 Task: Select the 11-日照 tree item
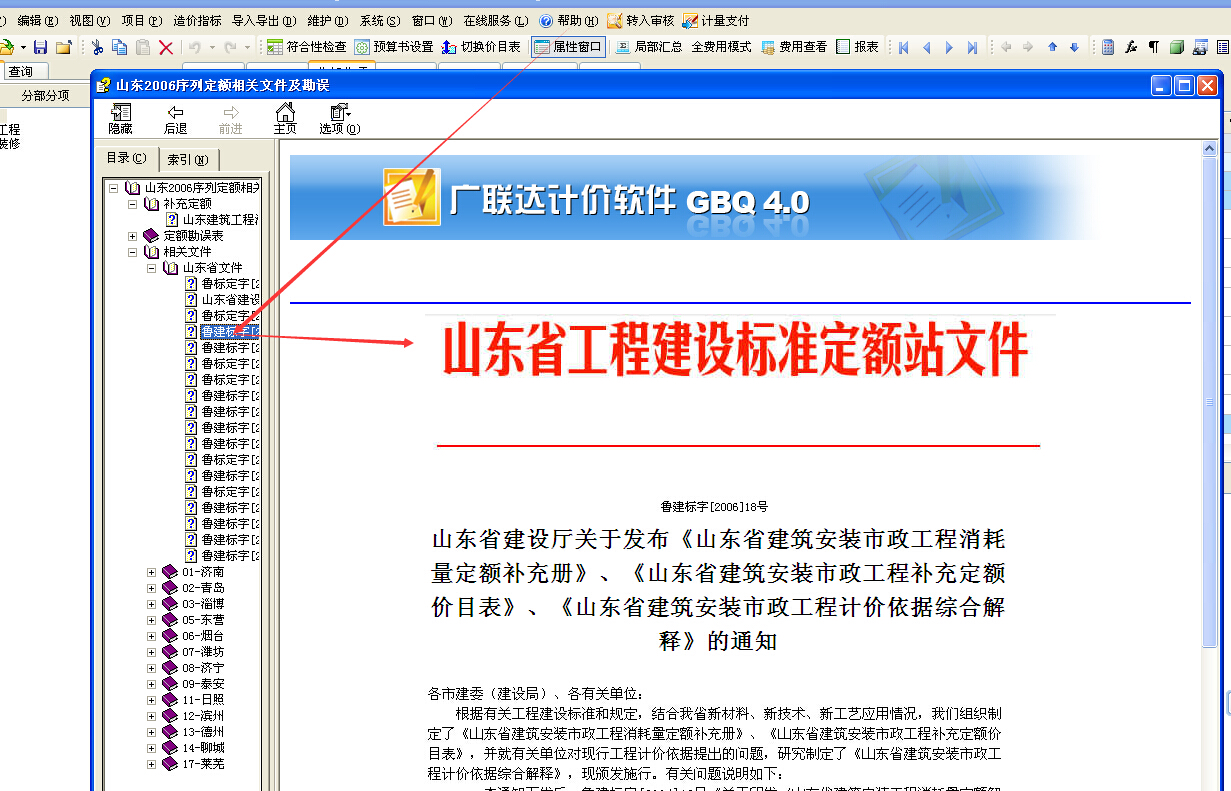[203, 700]
